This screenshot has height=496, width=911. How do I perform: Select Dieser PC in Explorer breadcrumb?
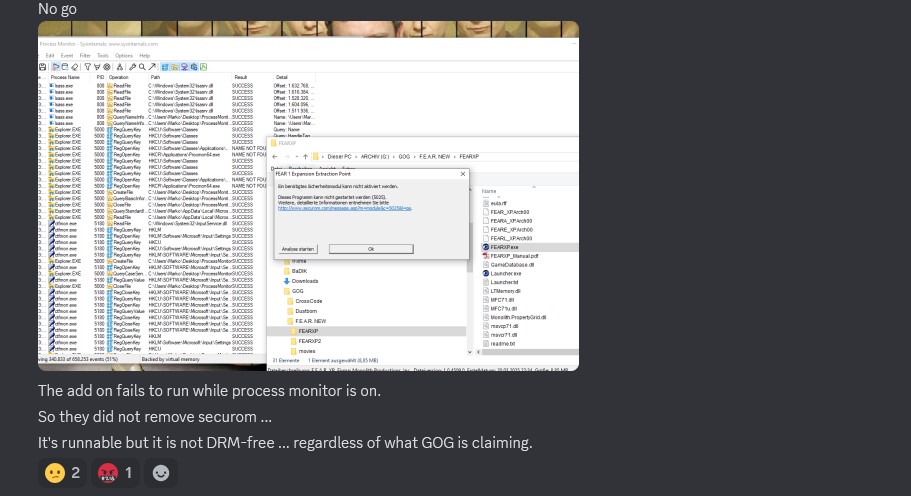(339, 157)
